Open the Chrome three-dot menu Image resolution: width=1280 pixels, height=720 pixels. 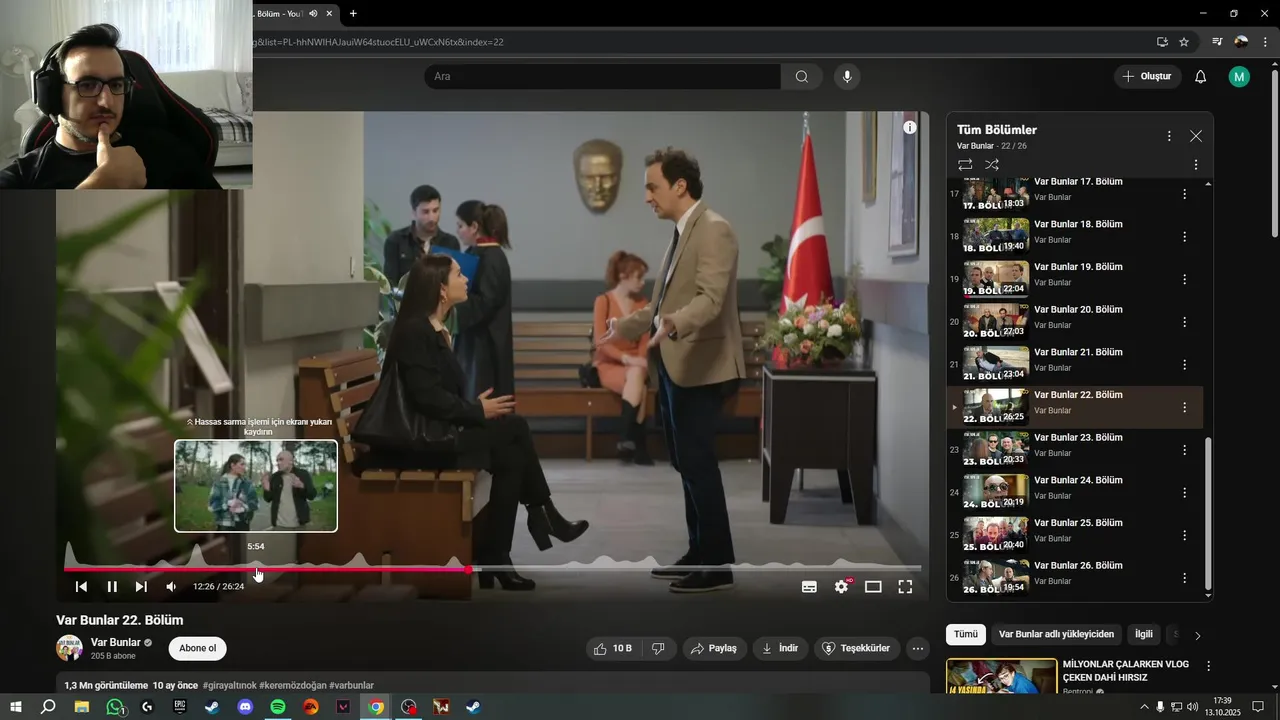1265,42
